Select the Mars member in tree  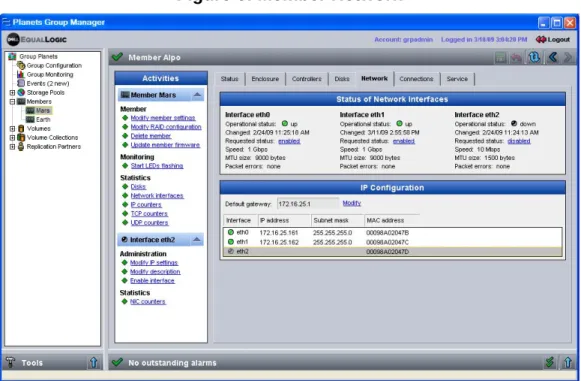(43, 110)
